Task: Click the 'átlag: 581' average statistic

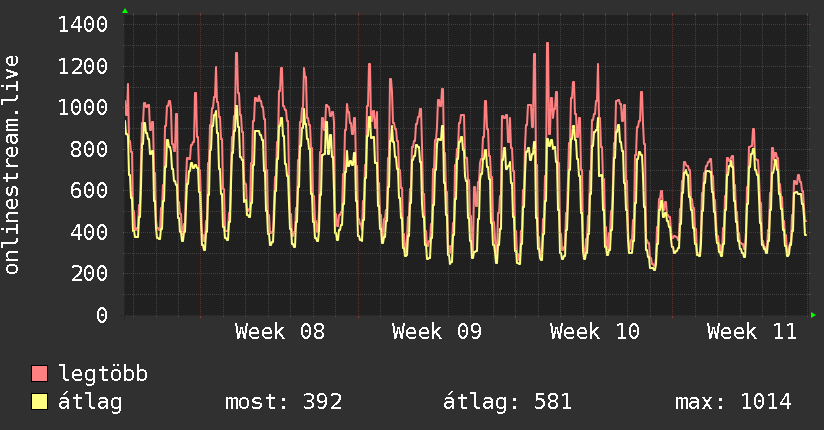Action: 507,402
